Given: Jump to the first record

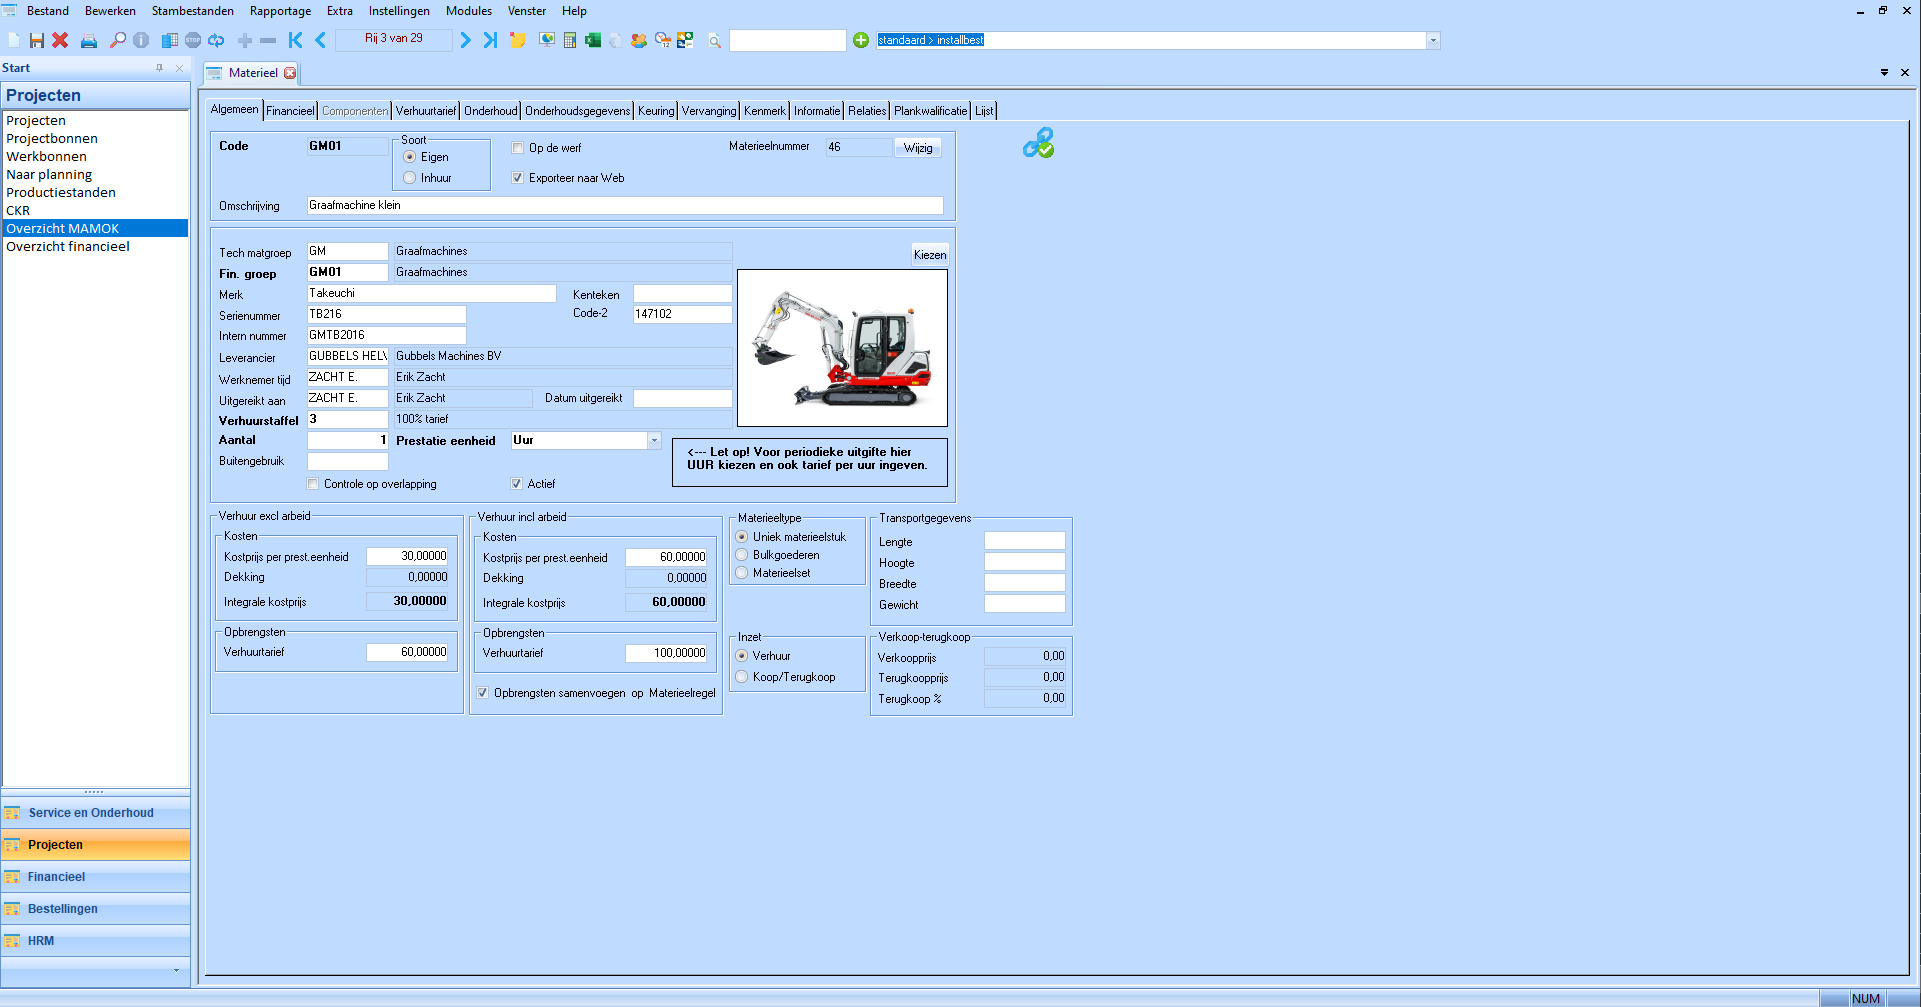Looking at the screenshot, I should coord(295,40).
